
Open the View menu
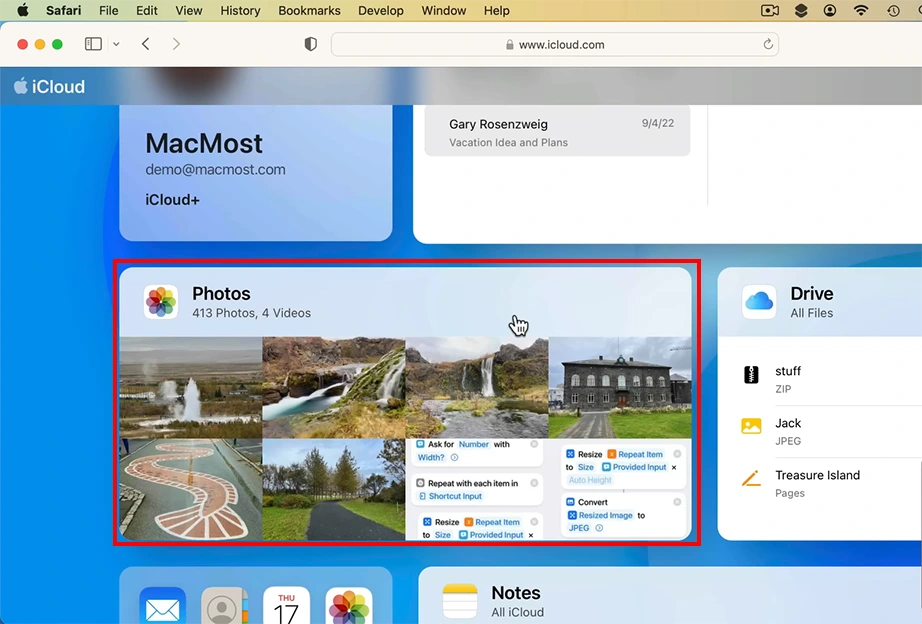pyautogui.click(x=189, y=11)
